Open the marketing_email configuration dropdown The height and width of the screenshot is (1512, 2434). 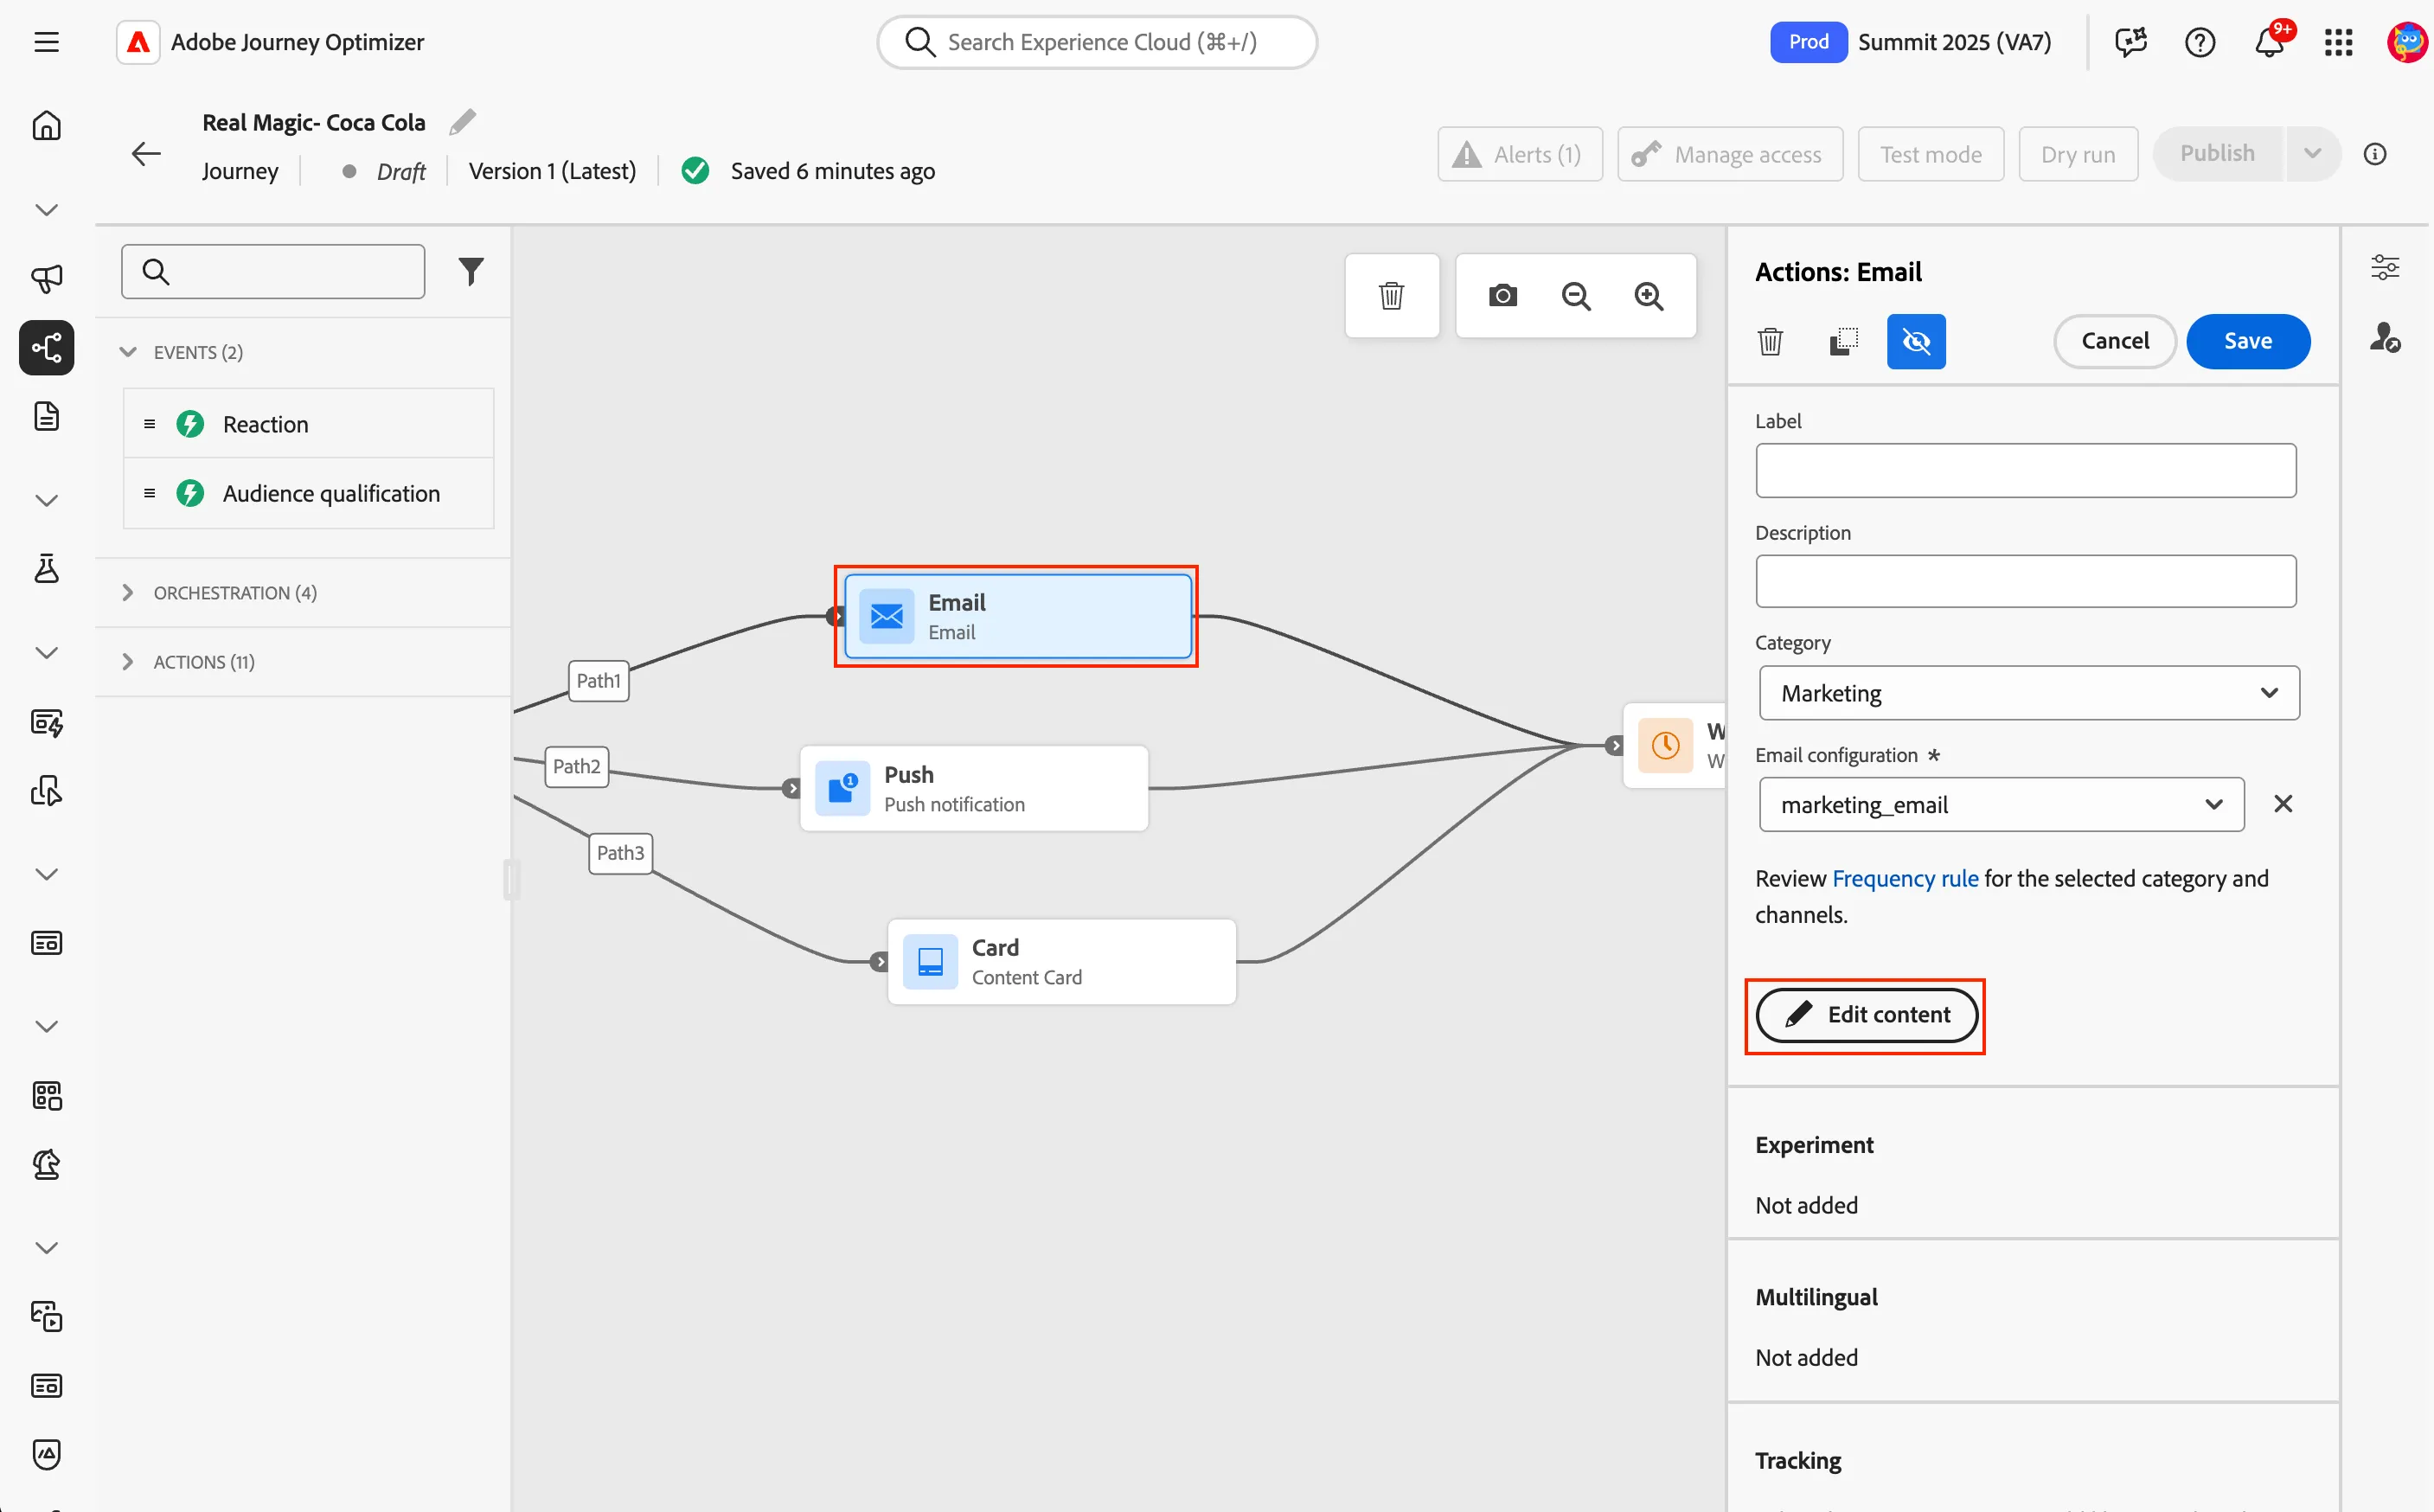[x=2001, y=805]
